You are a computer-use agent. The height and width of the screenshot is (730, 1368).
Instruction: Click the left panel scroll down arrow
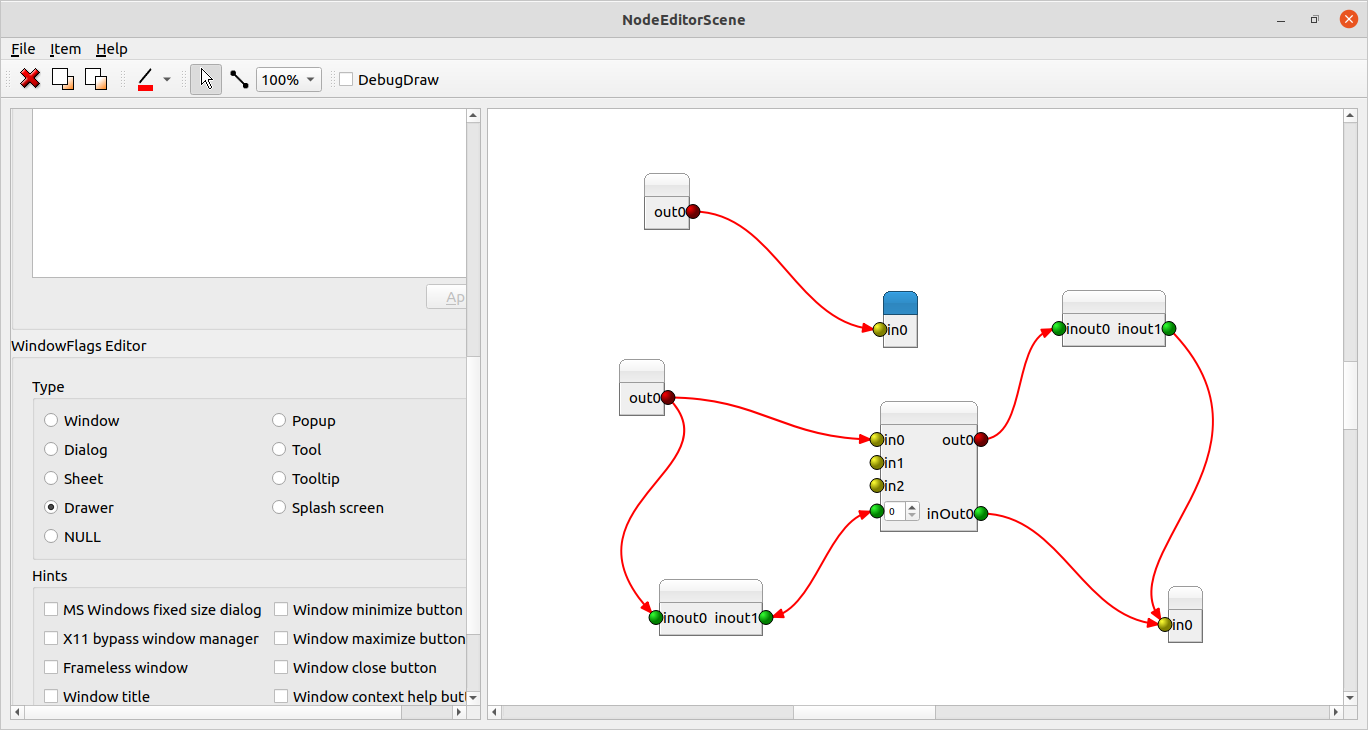474,697
